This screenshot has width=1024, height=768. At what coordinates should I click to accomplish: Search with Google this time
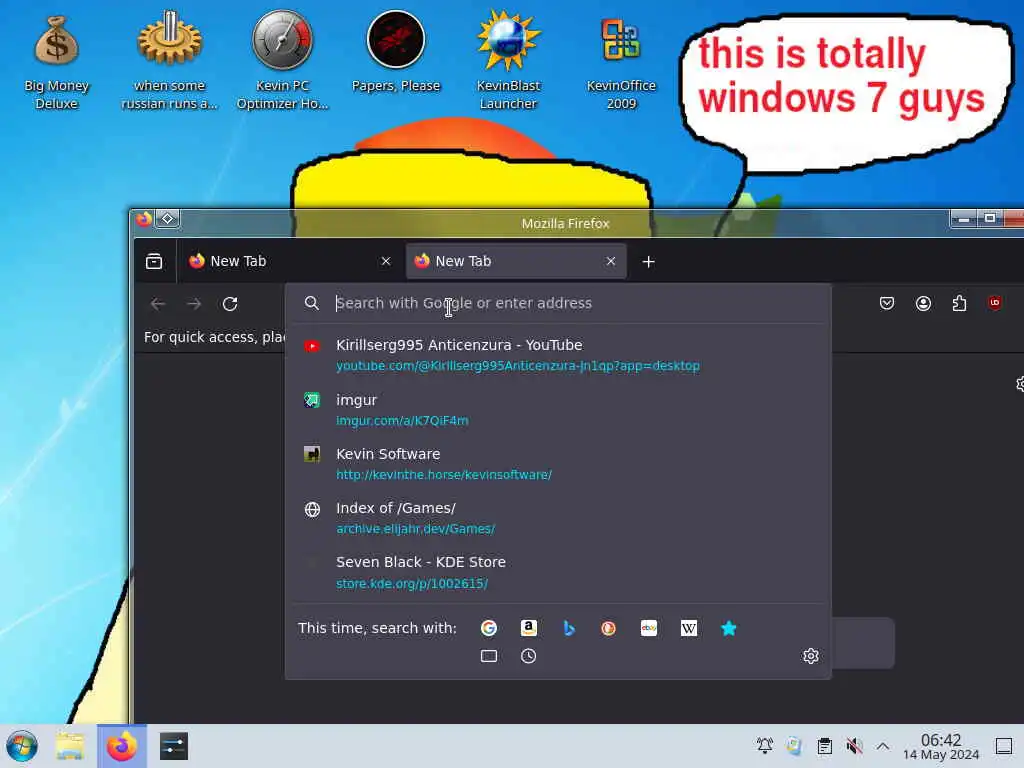coord(488,628)
